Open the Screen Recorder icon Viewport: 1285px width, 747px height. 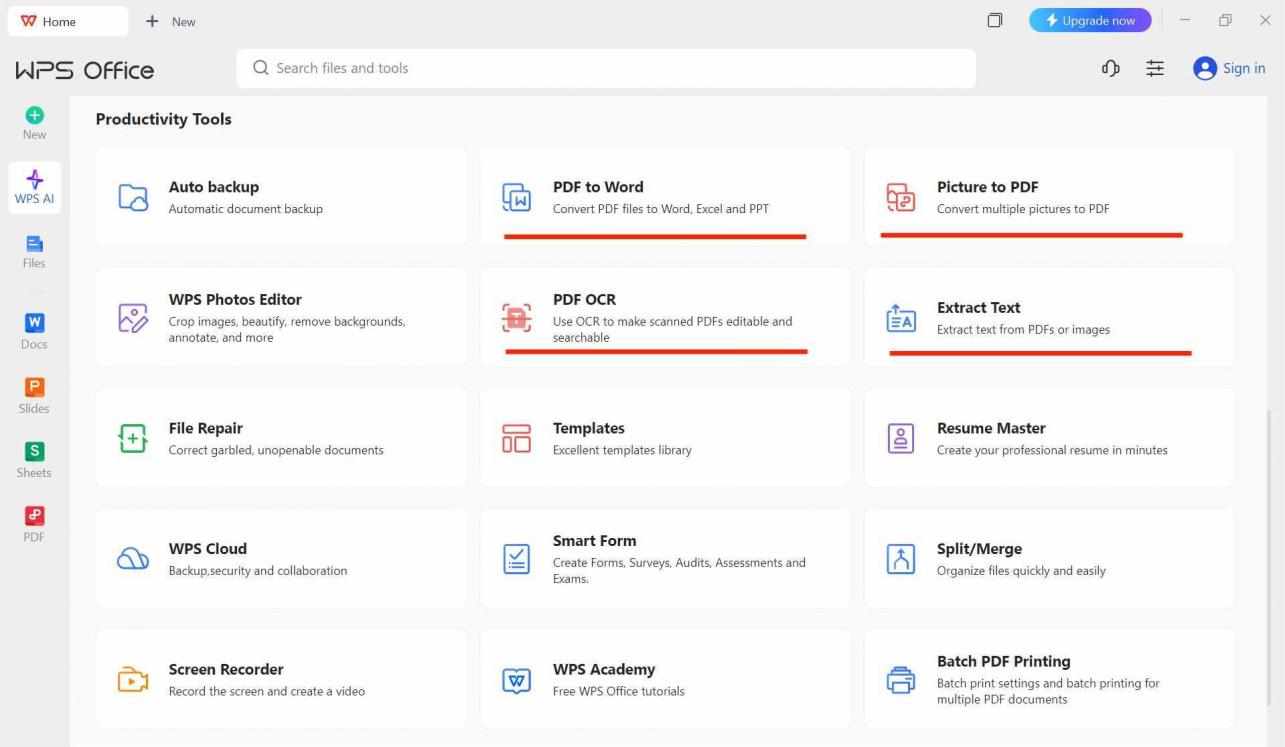(133, 680)
